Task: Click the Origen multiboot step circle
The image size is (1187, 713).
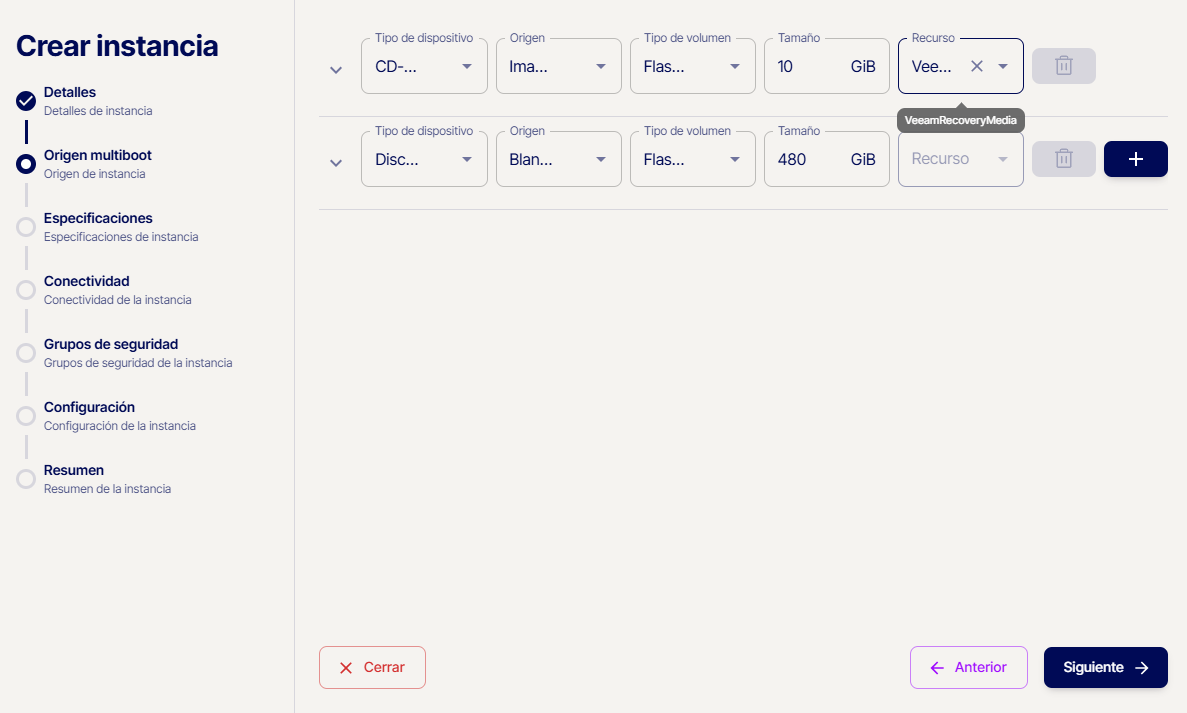Action: 26,164
